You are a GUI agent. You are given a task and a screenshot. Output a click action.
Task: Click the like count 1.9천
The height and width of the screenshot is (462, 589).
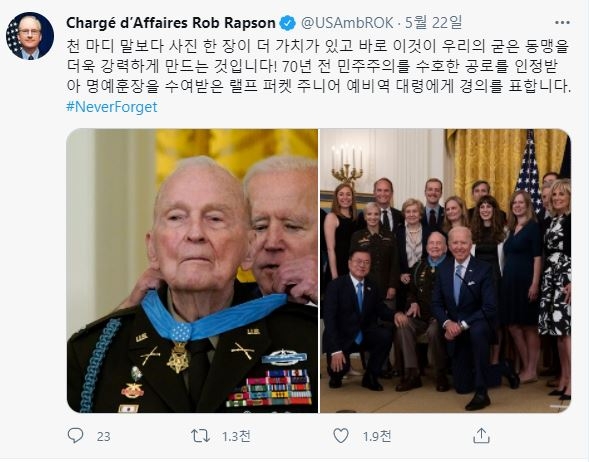coord(377,436)
